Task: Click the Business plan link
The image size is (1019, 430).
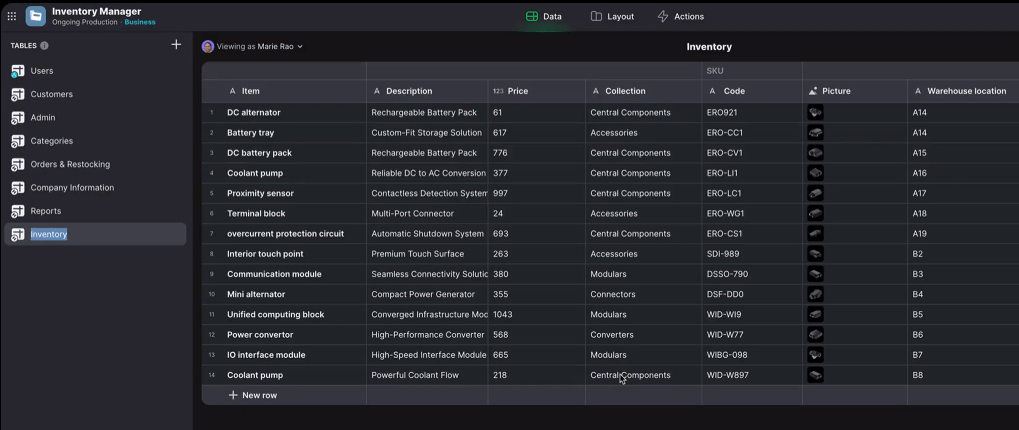Action: [140, 22]
